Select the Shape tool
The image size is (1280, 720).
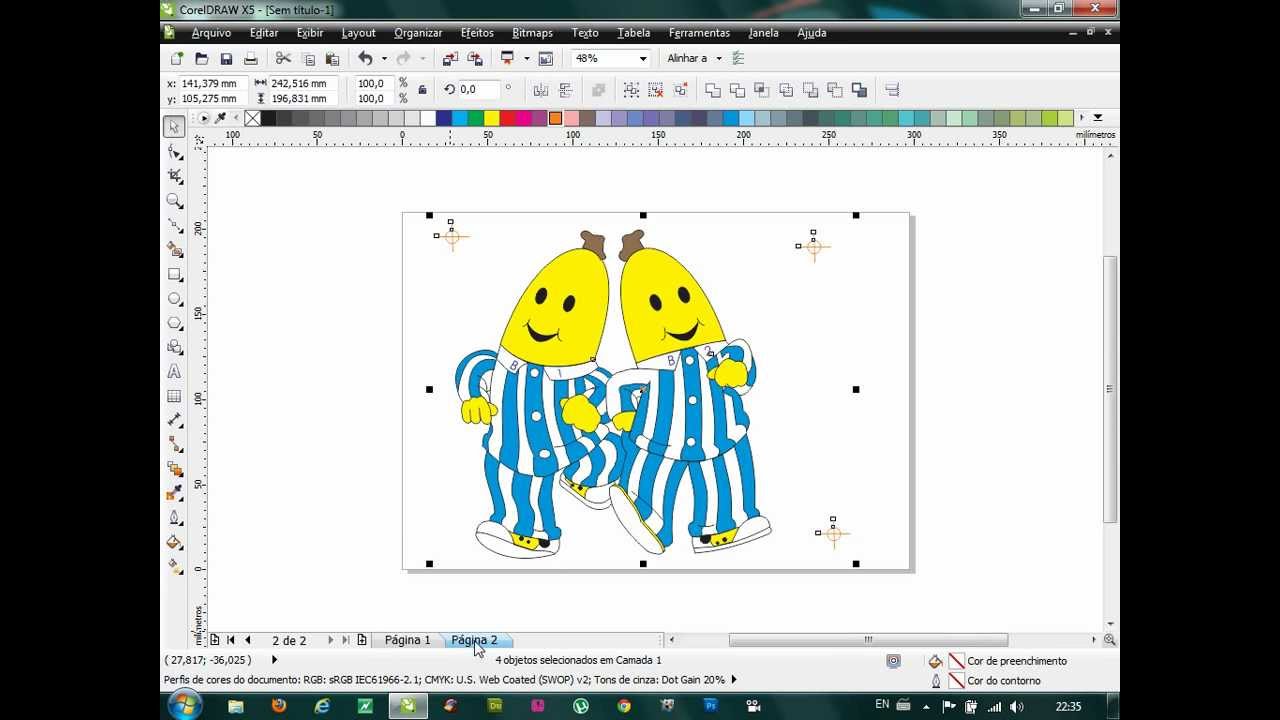coord(174,152)
